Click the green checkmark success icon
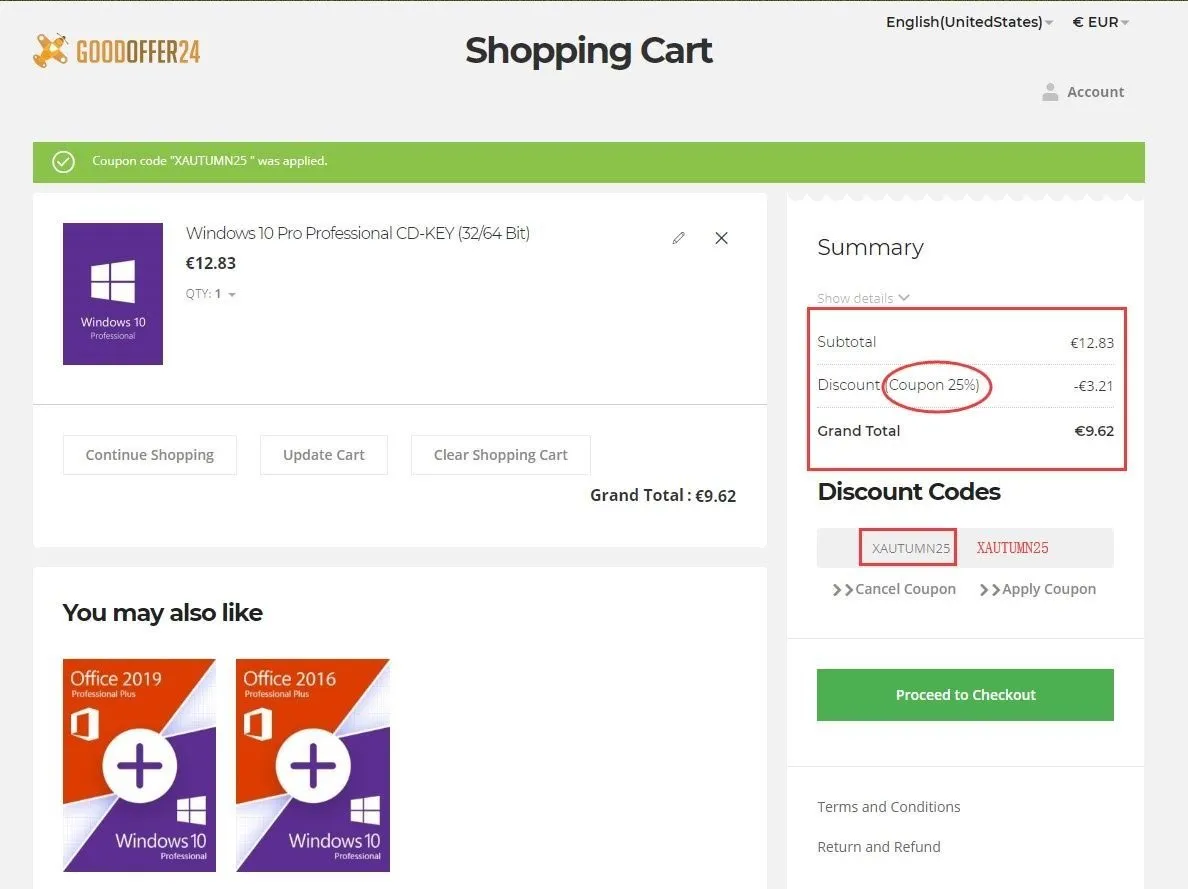This screenshot has width=1188, height=889. 64,161
